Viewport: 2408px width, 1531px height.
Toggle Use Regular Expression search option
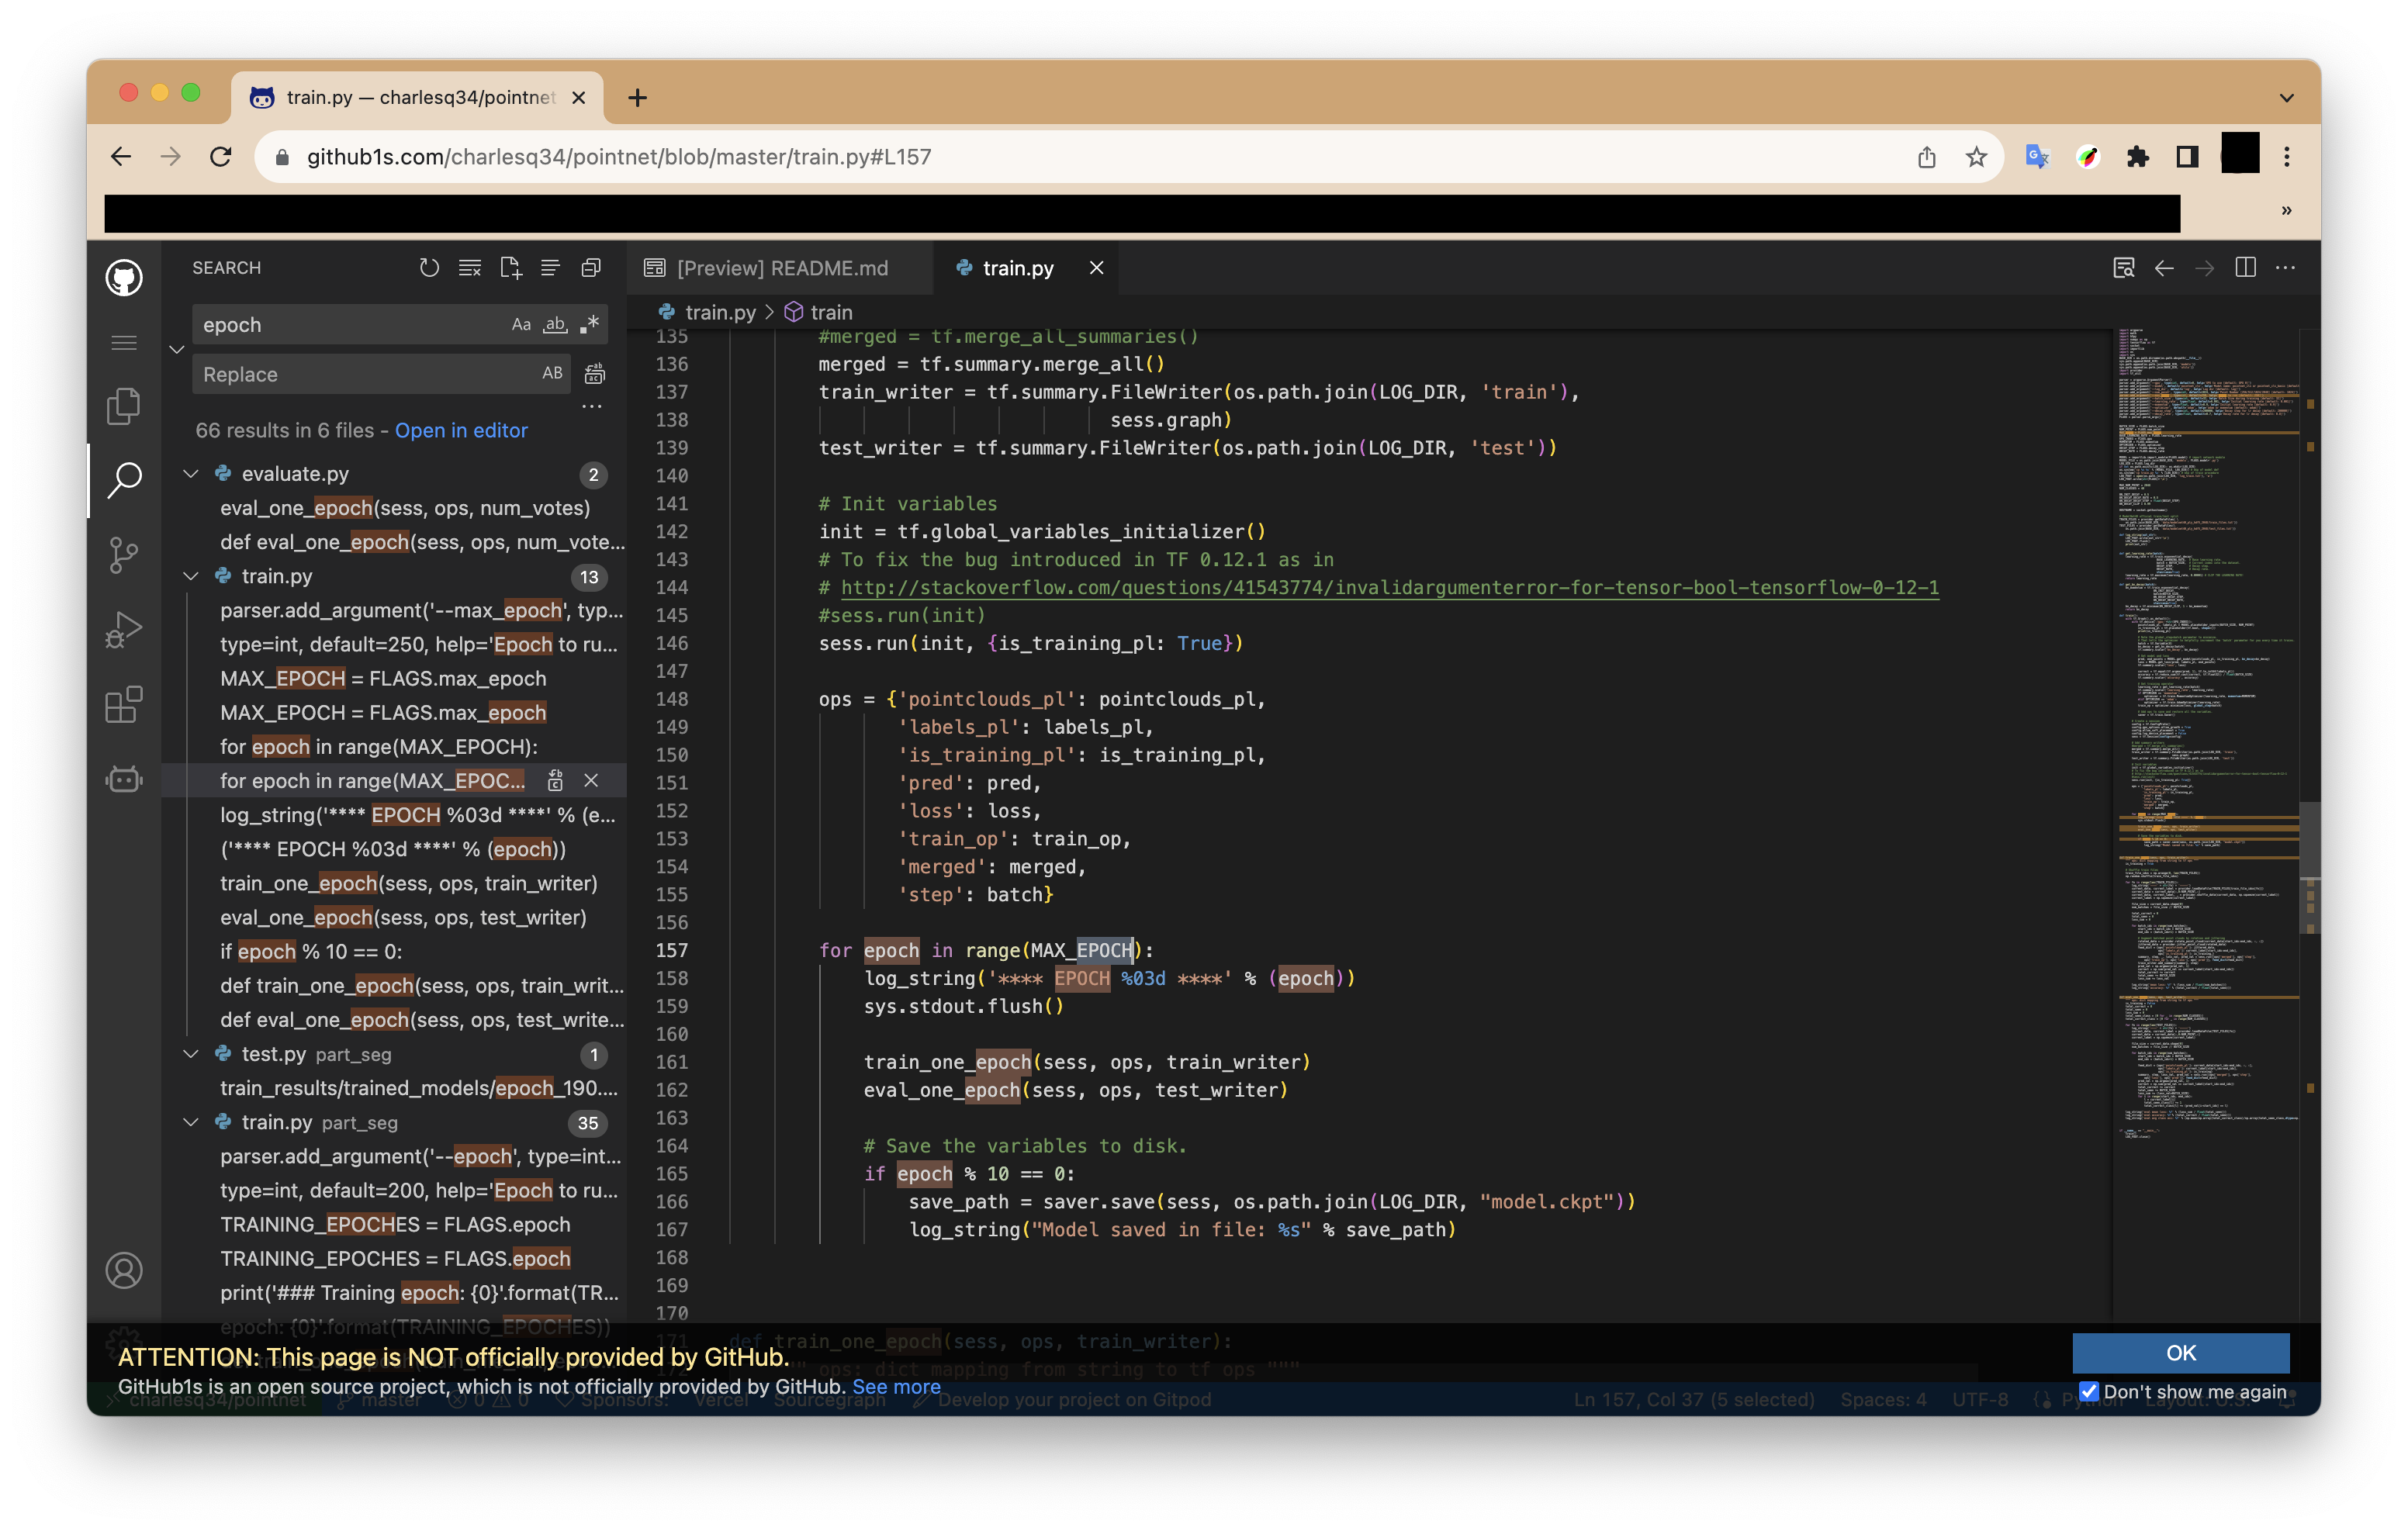(590, 325)
